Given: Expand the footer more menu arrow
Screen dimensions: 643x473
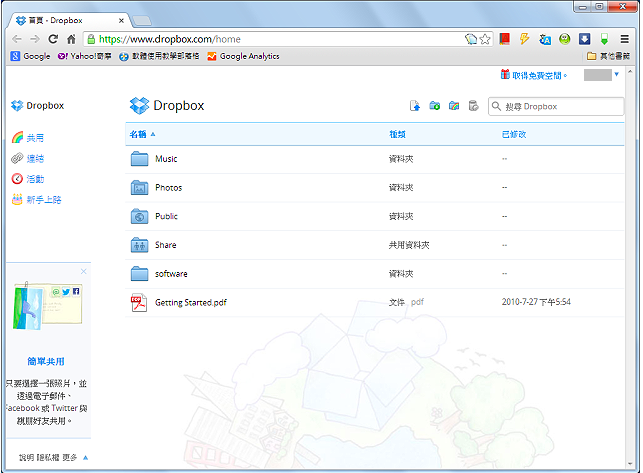Looking at the screenshot, I should pos(85,457).
